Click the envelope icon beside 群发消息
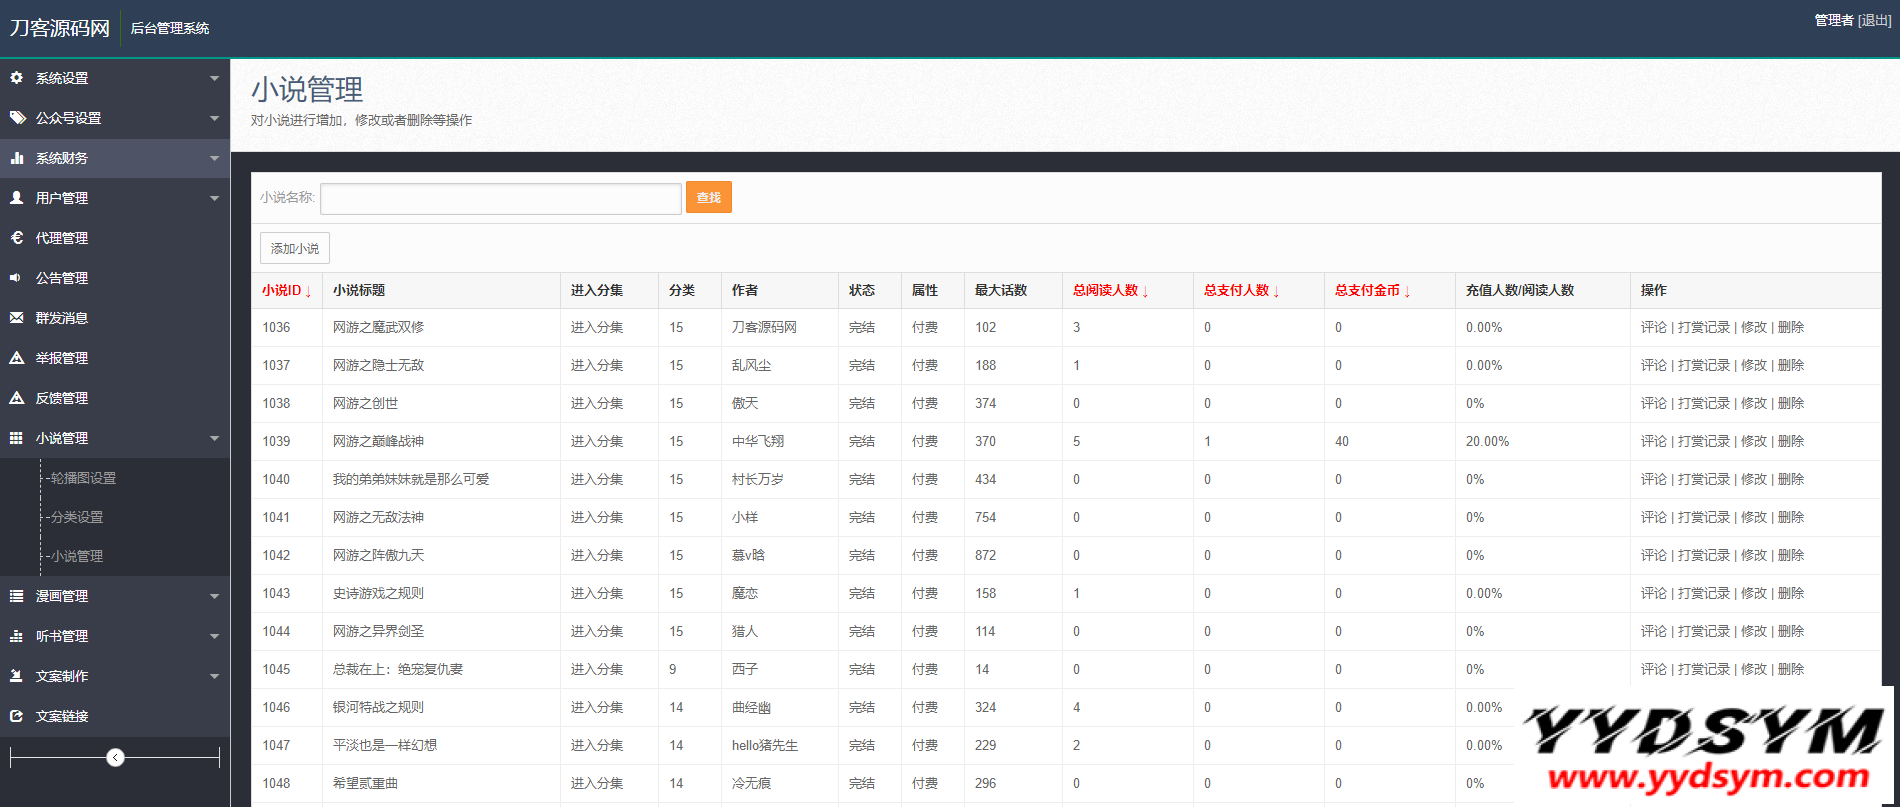 click(17, 318)
